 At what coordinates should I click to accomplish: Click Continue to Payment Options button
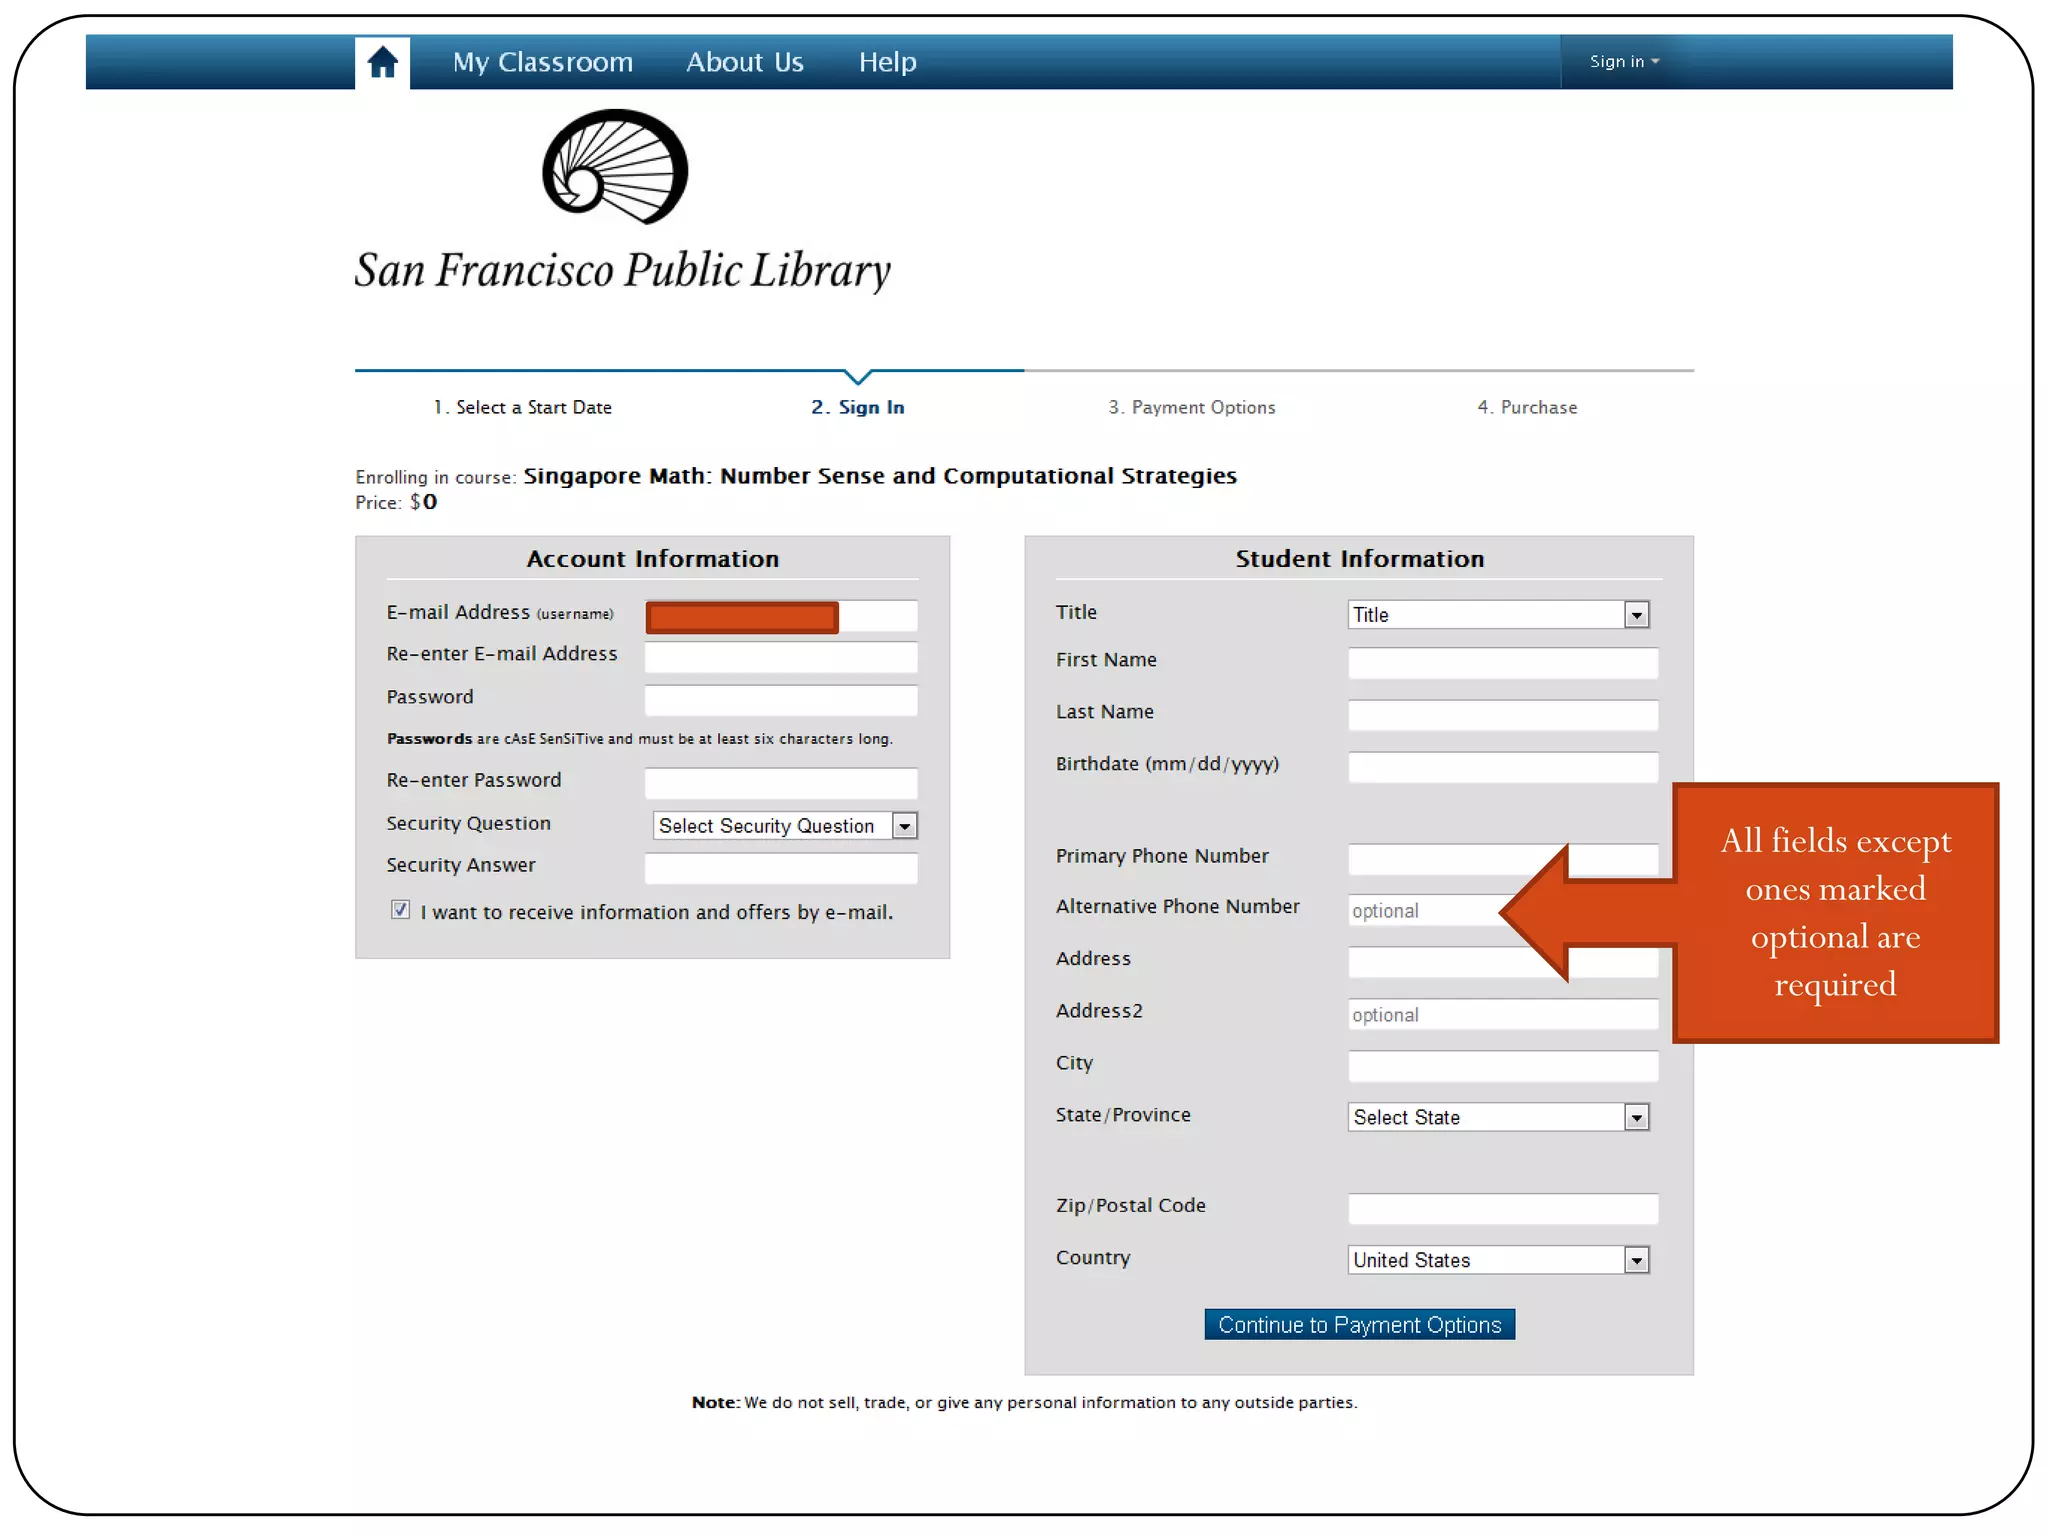pos(1359,1324)
